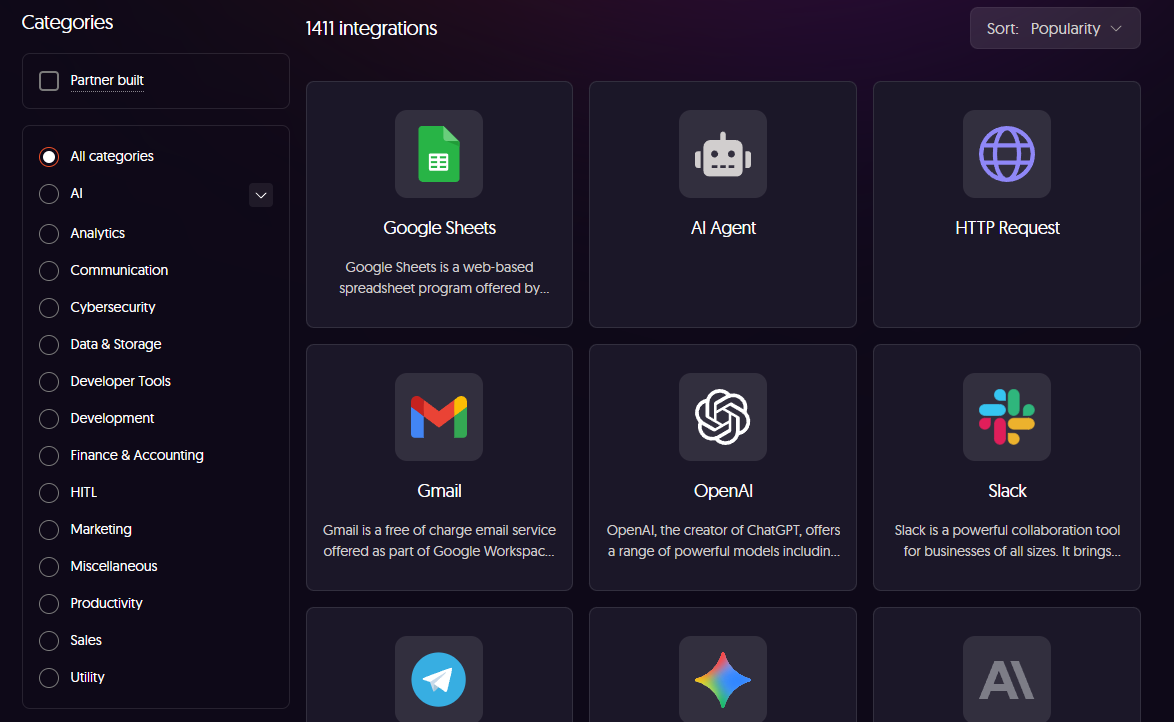Pick the Miscellaneous radio button
This screenshot has height=722, width=1174.
tap(49, 567)
